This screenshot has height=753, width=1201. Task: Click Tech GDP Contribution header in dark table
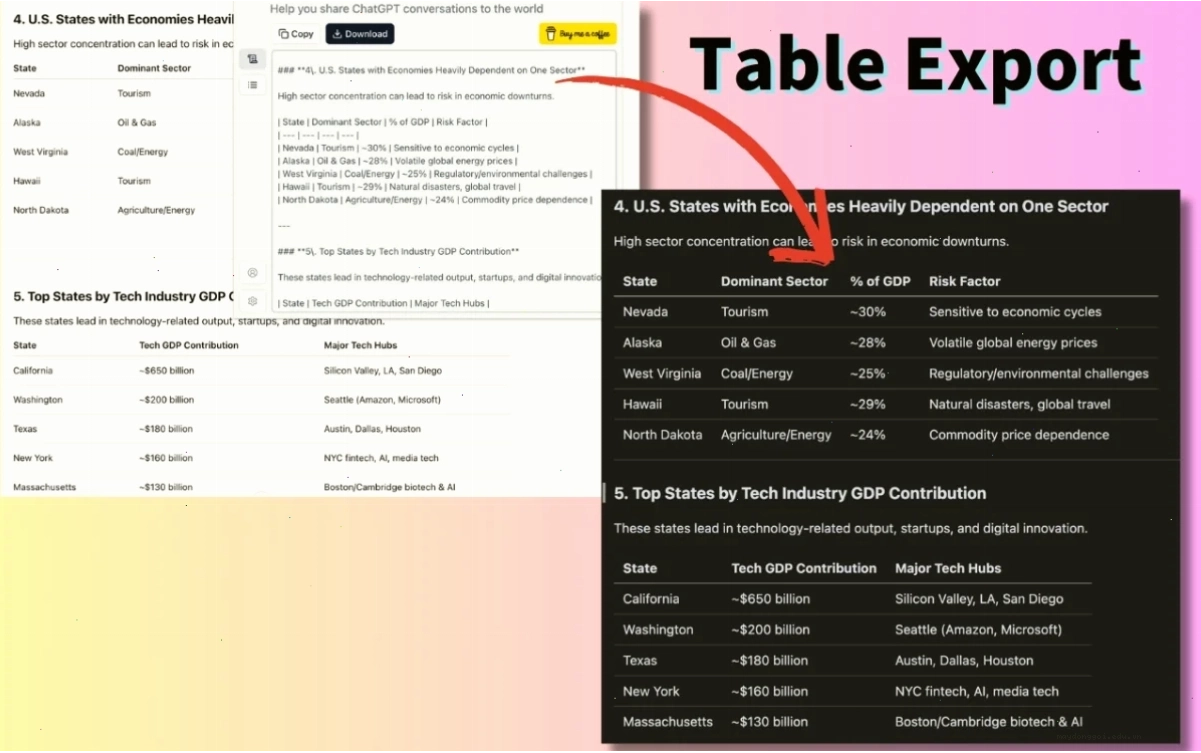pos(804,568)
